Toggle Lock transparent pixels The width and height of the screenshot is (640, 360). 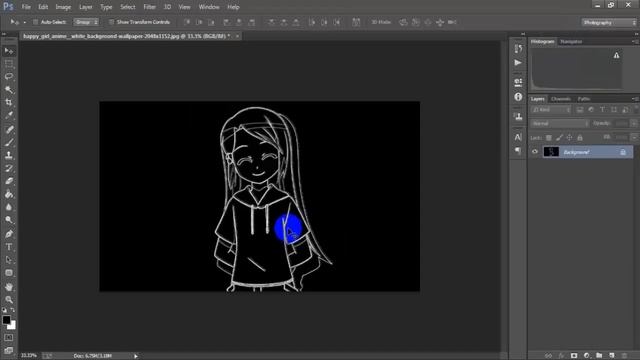click(x=549, y=138)
